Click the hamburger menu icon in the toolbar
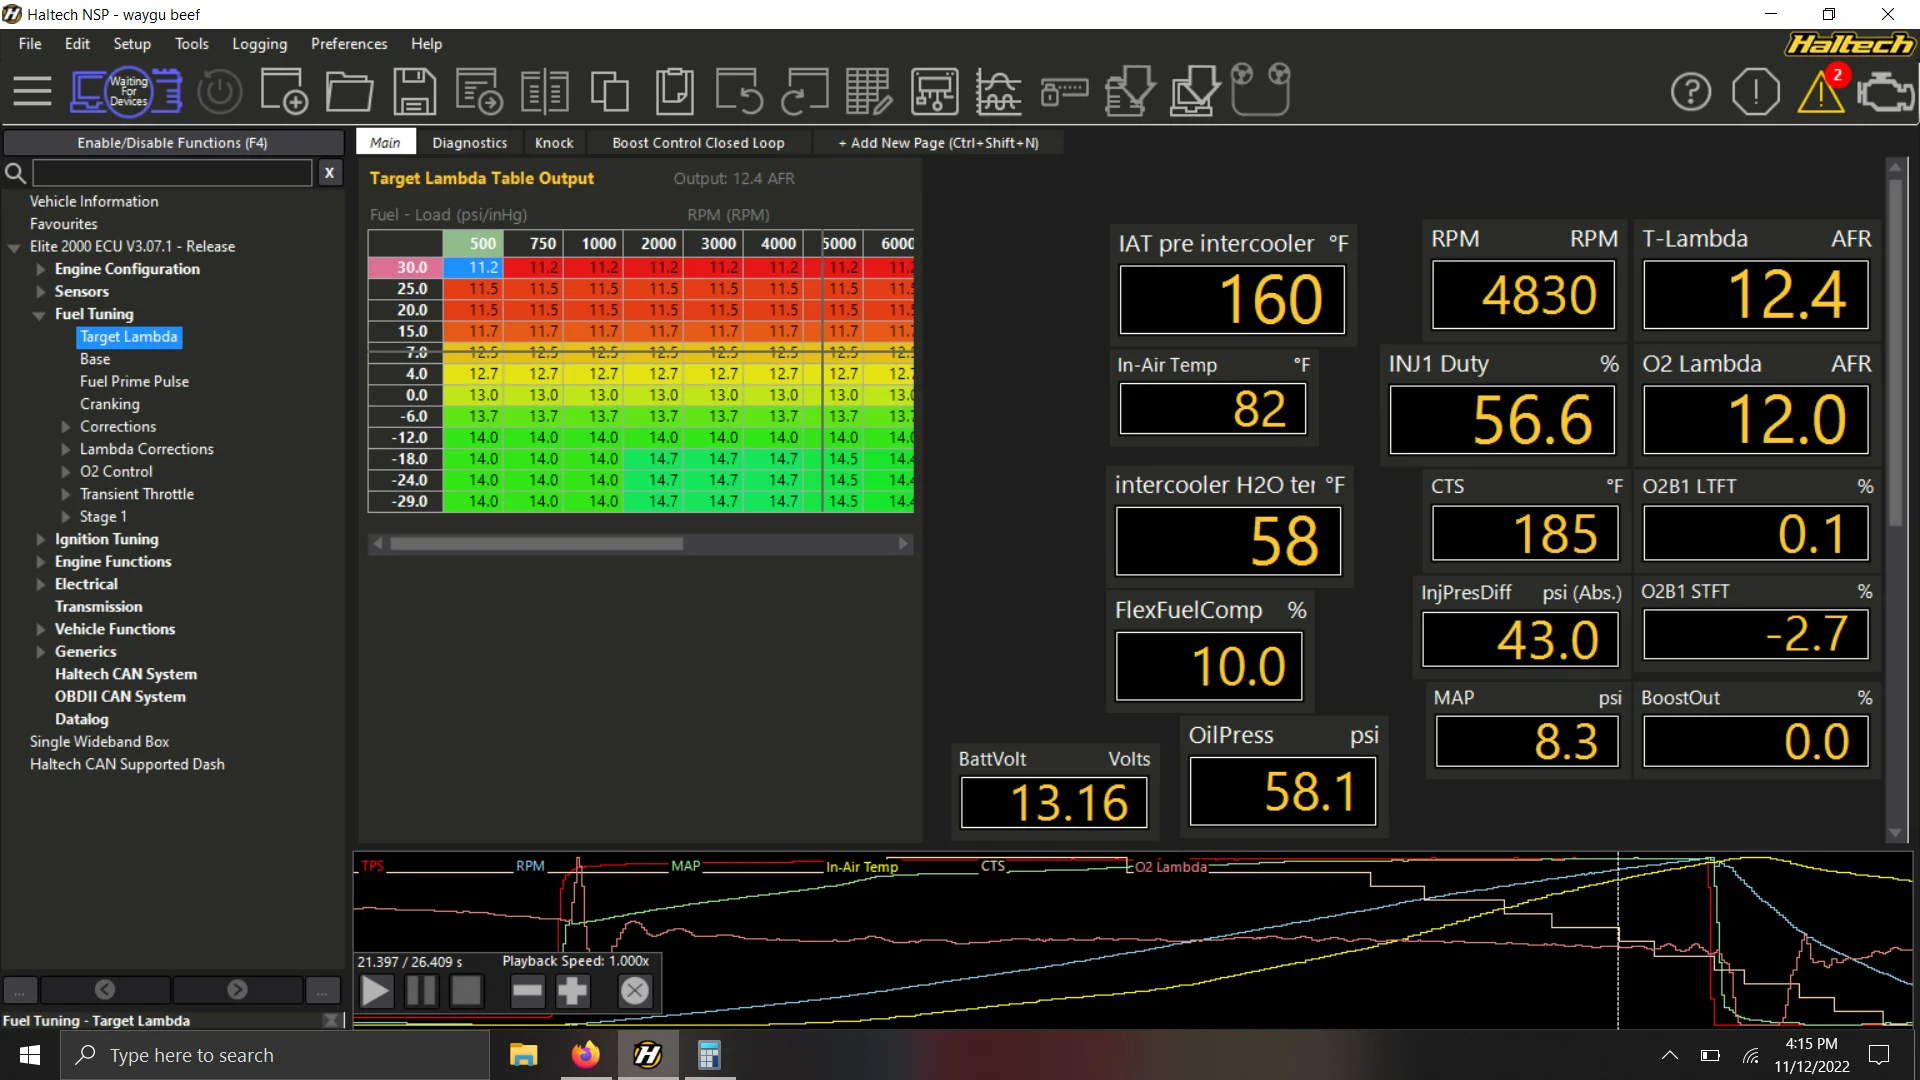1920x1080 pixels. coord(32,91)
